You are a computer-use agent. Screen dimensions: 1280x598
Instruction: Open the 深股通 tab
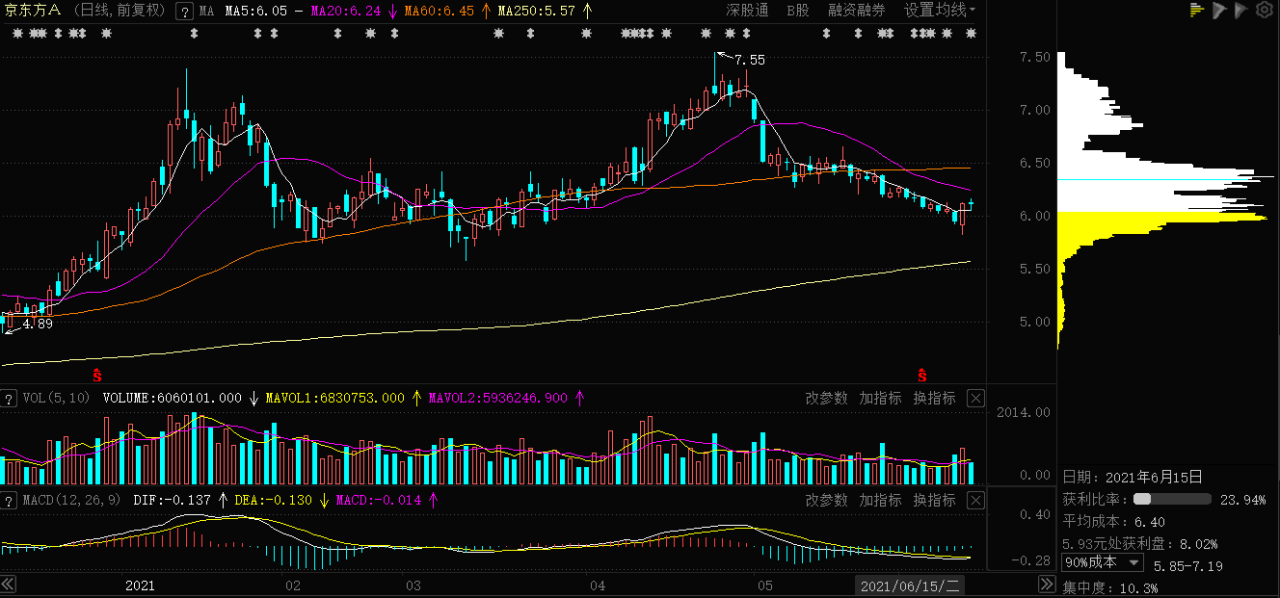[747, 11]
